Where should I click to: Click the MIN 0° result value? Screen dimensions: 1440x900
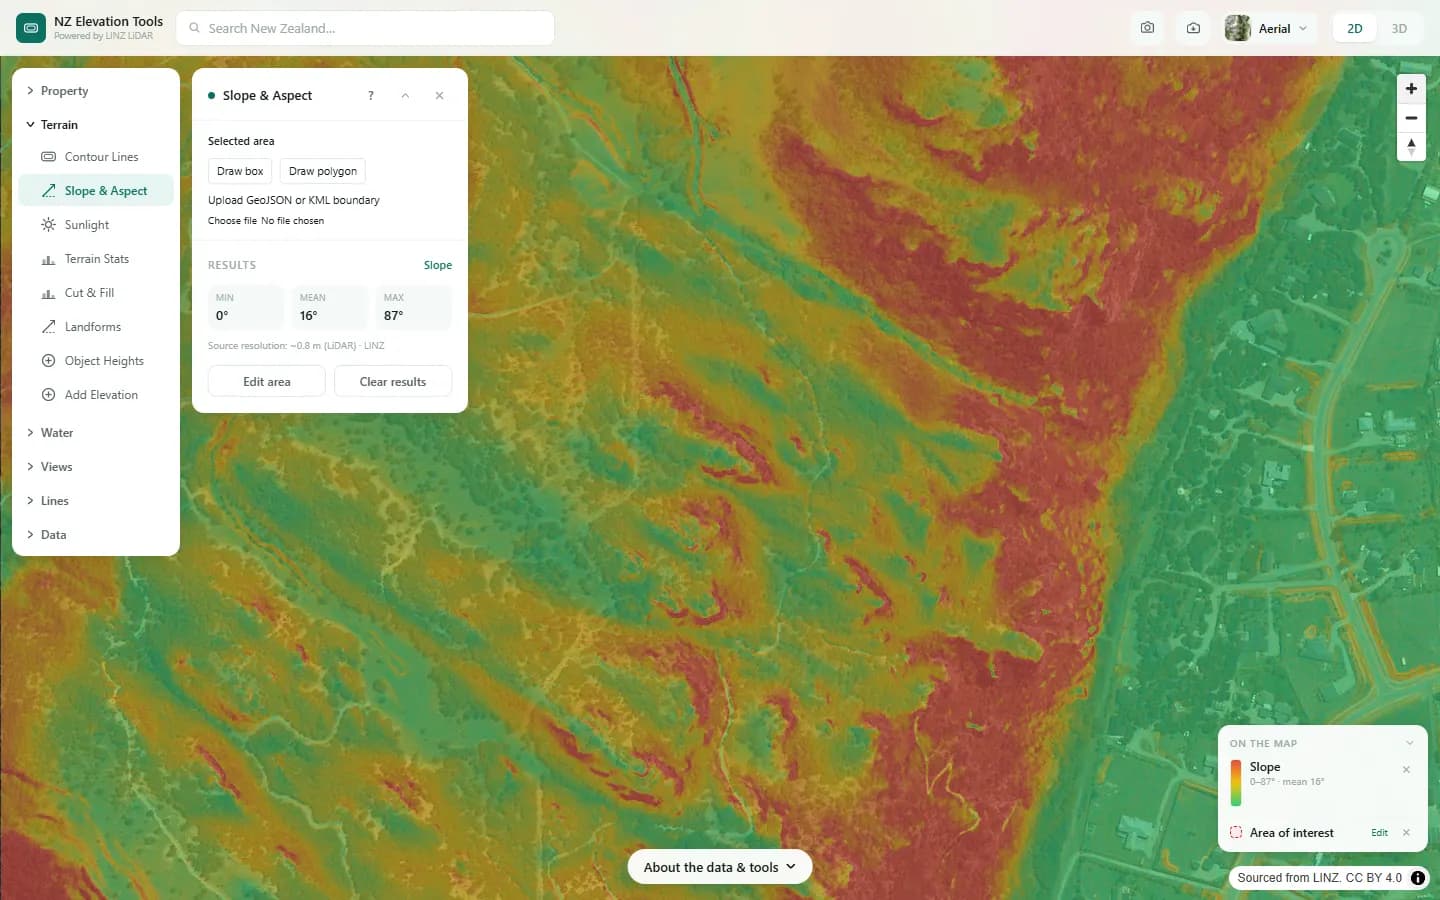tap(246, 308)
